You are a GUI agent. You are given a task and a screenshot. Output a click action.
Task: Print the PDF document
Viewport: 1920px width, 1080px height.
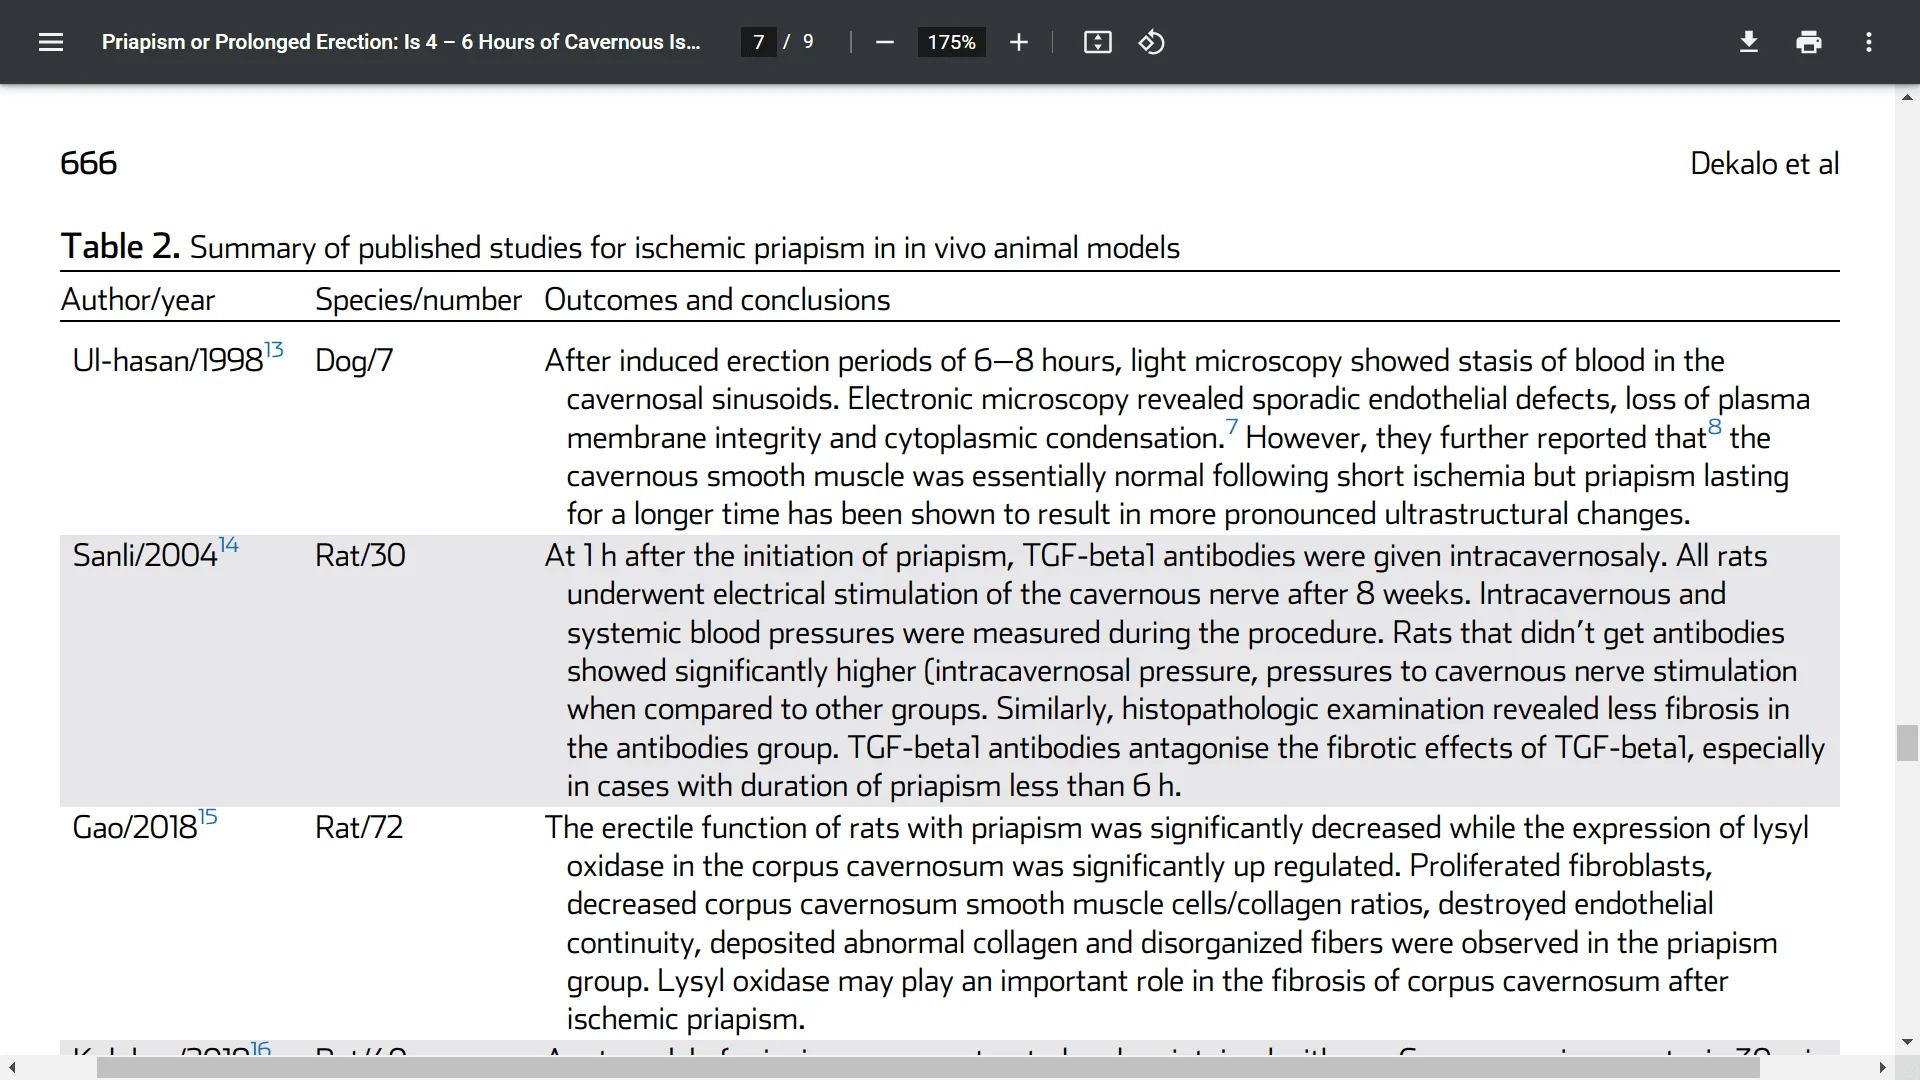[x=1808, y=42]
